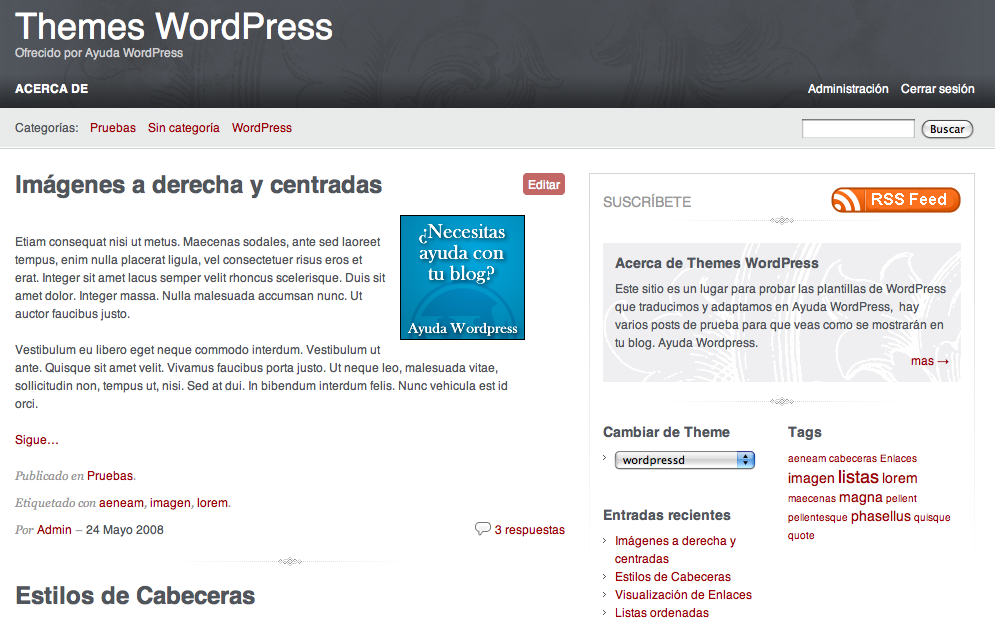Image resolution: width=995 pixels, height=624 pixels.
Task: Open the Sin categoría category link
Action: 184,128
